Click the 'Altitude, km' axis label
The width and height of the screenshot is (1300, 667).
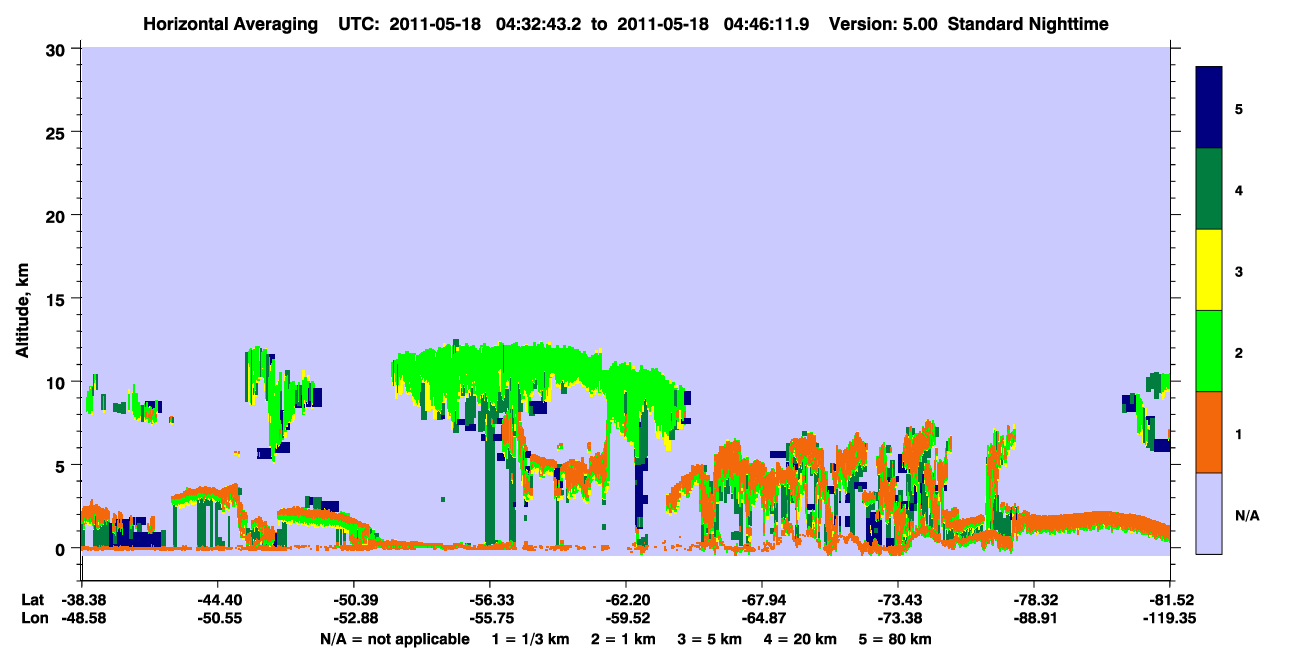tap(22, 312)
